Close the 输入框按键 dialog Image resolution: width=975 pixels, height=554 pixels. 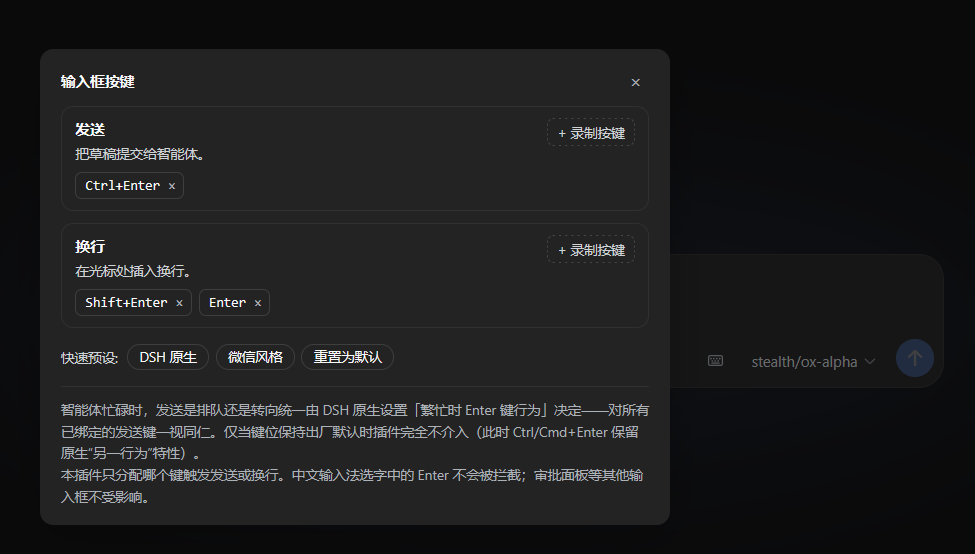635,83
